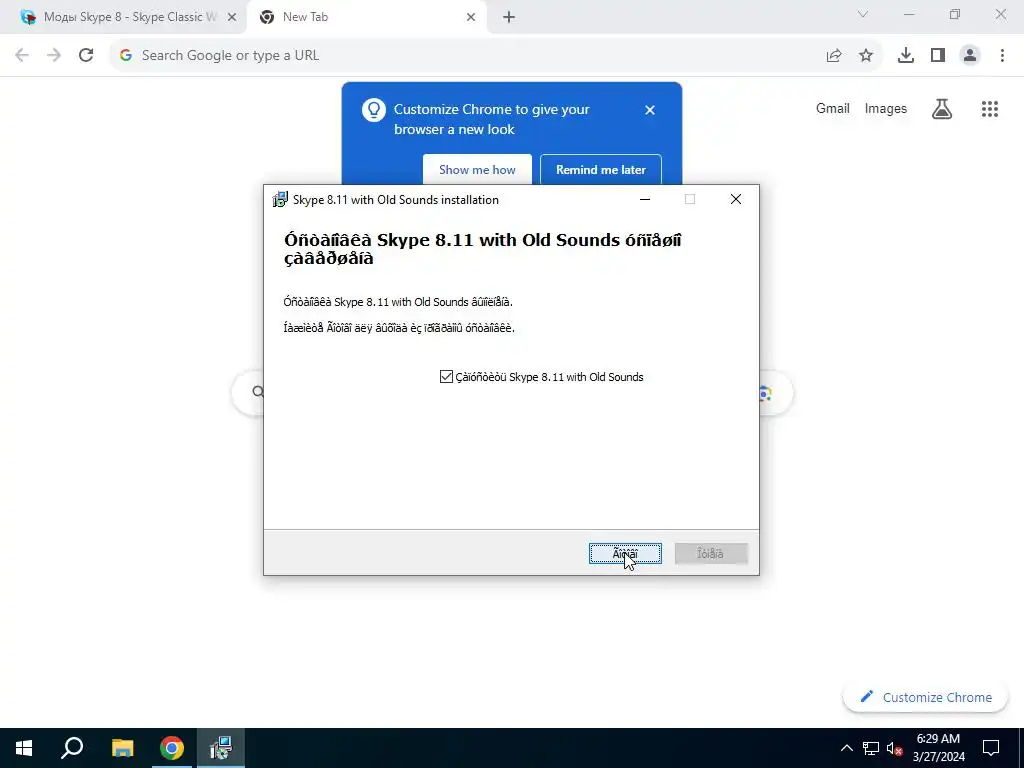
Task: Bookmark this tab star icon
Action: (x=866, y=56)
